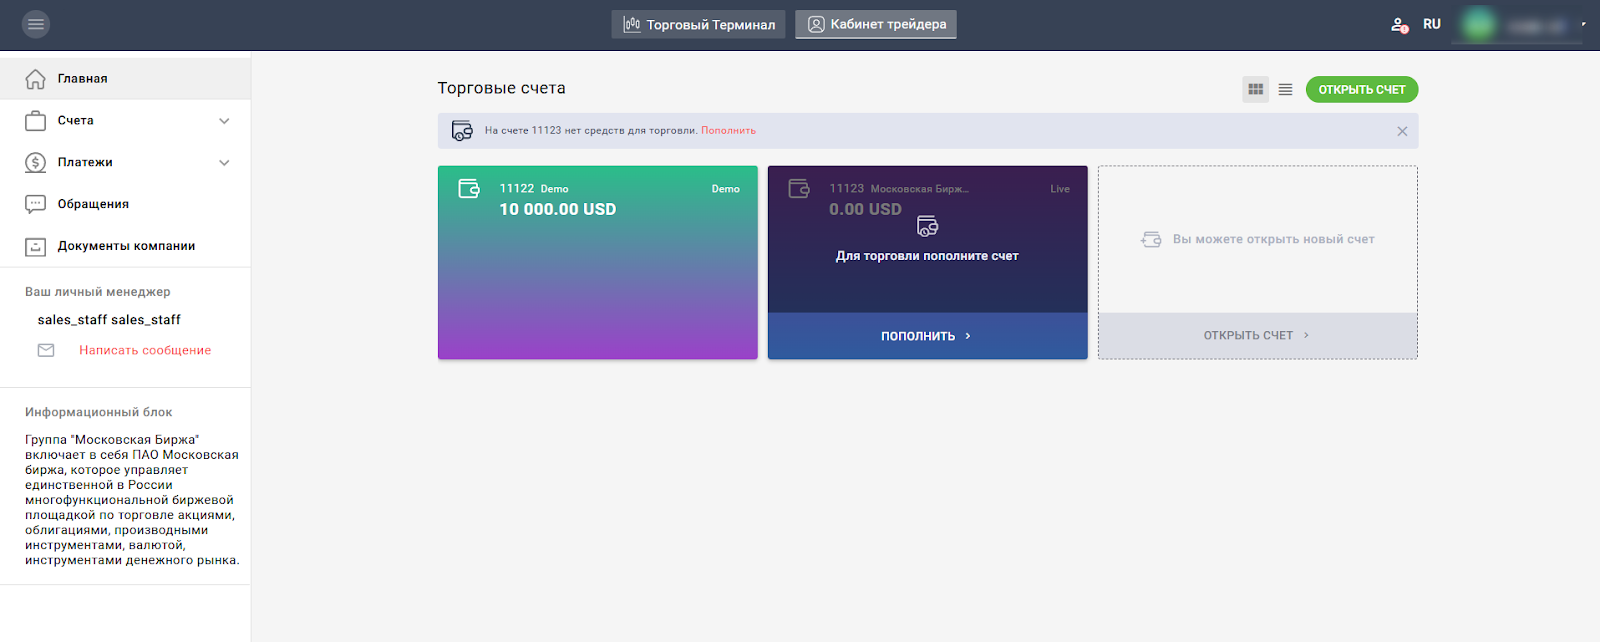The height and width of the screenshot is (642, 1600).
Task: Go to Главная in the sidebar
Action: tap(125, 78)
